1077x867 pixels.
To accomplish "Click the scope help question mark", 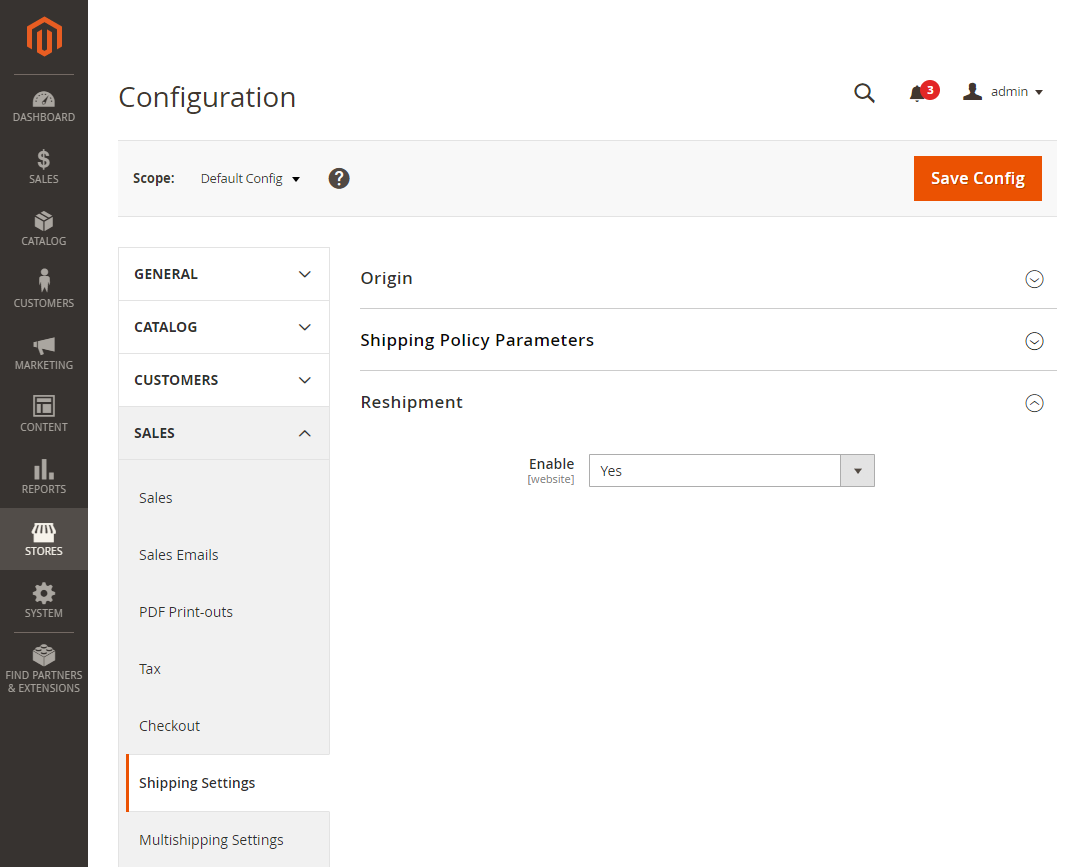I will click(x=339, y=179).
